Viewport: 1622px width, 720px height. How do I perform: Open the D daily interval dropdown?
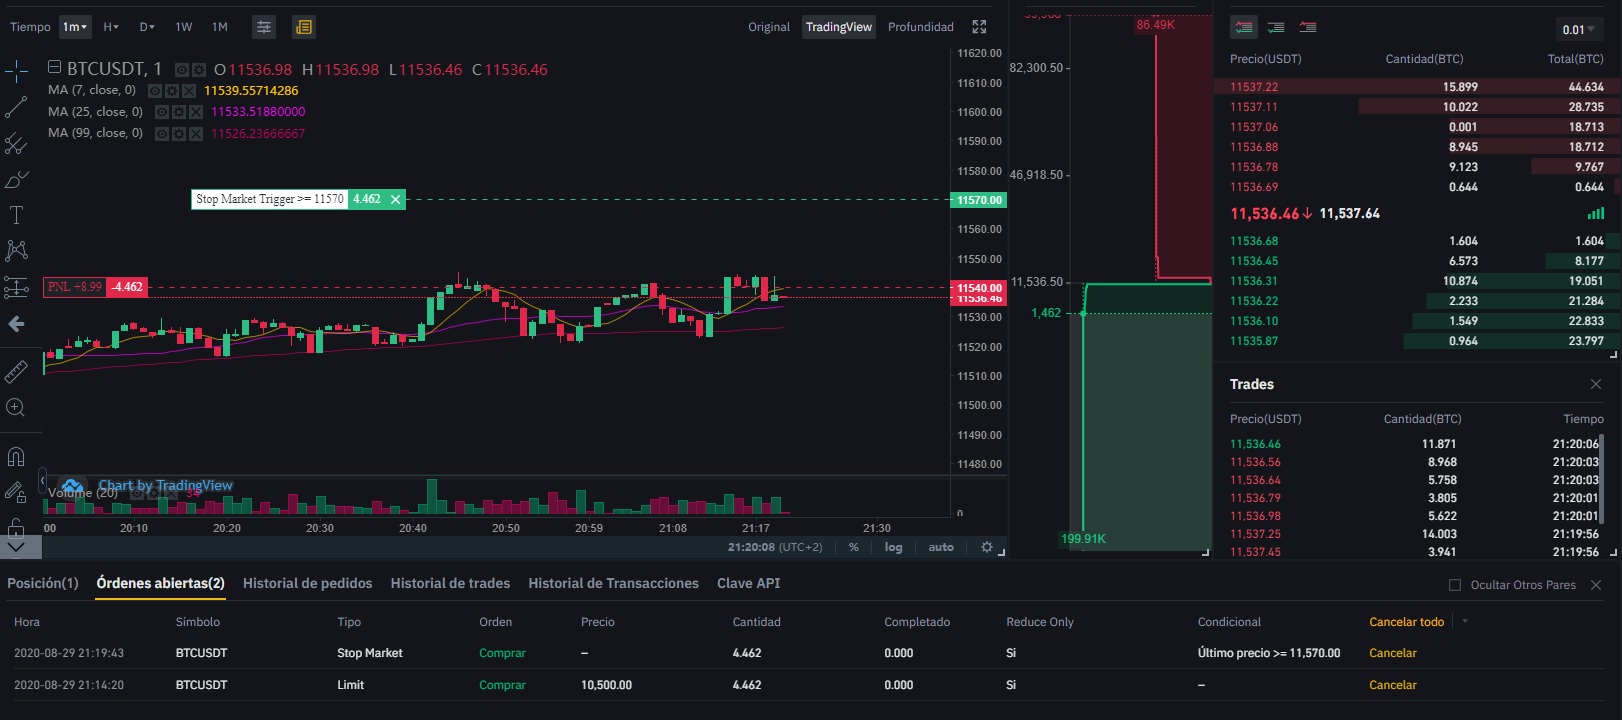tap(147, 27)
